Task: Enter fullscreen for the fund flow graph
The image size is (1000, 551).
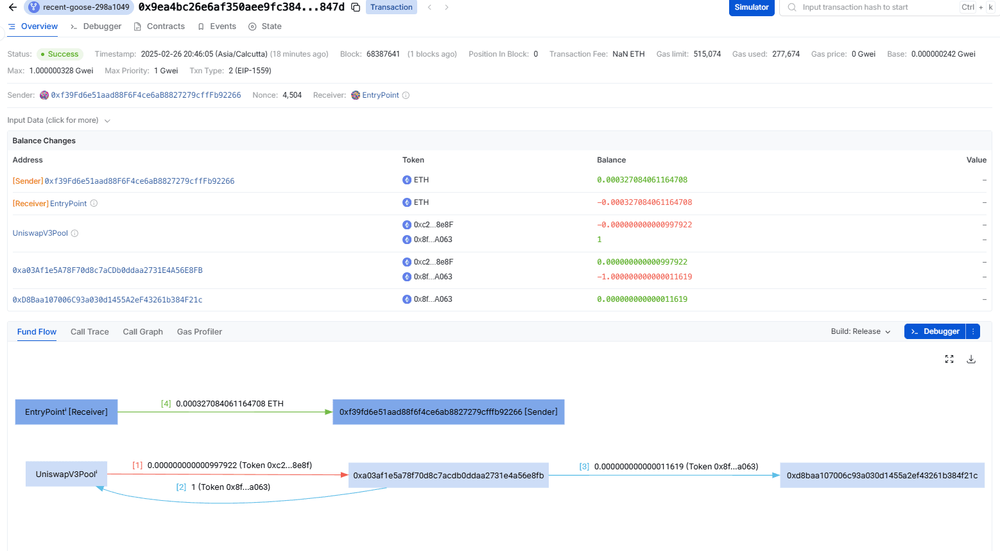Action: [949, 359]
